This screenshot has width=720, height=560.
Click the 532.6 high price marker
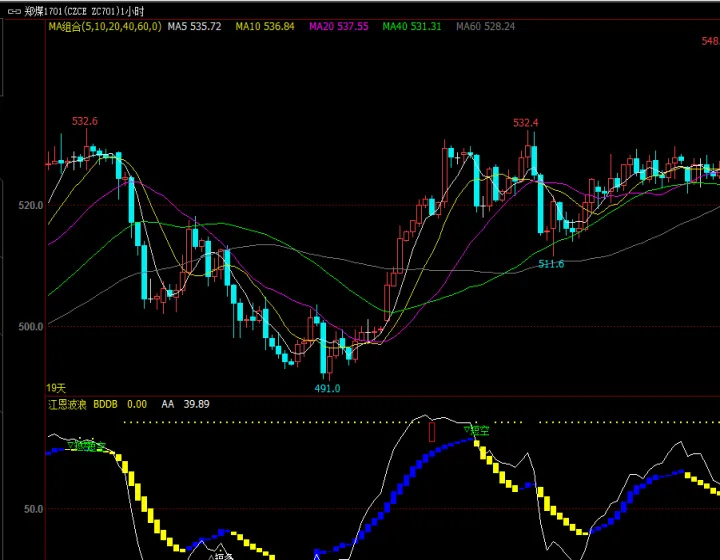click(x=85, y=121)
